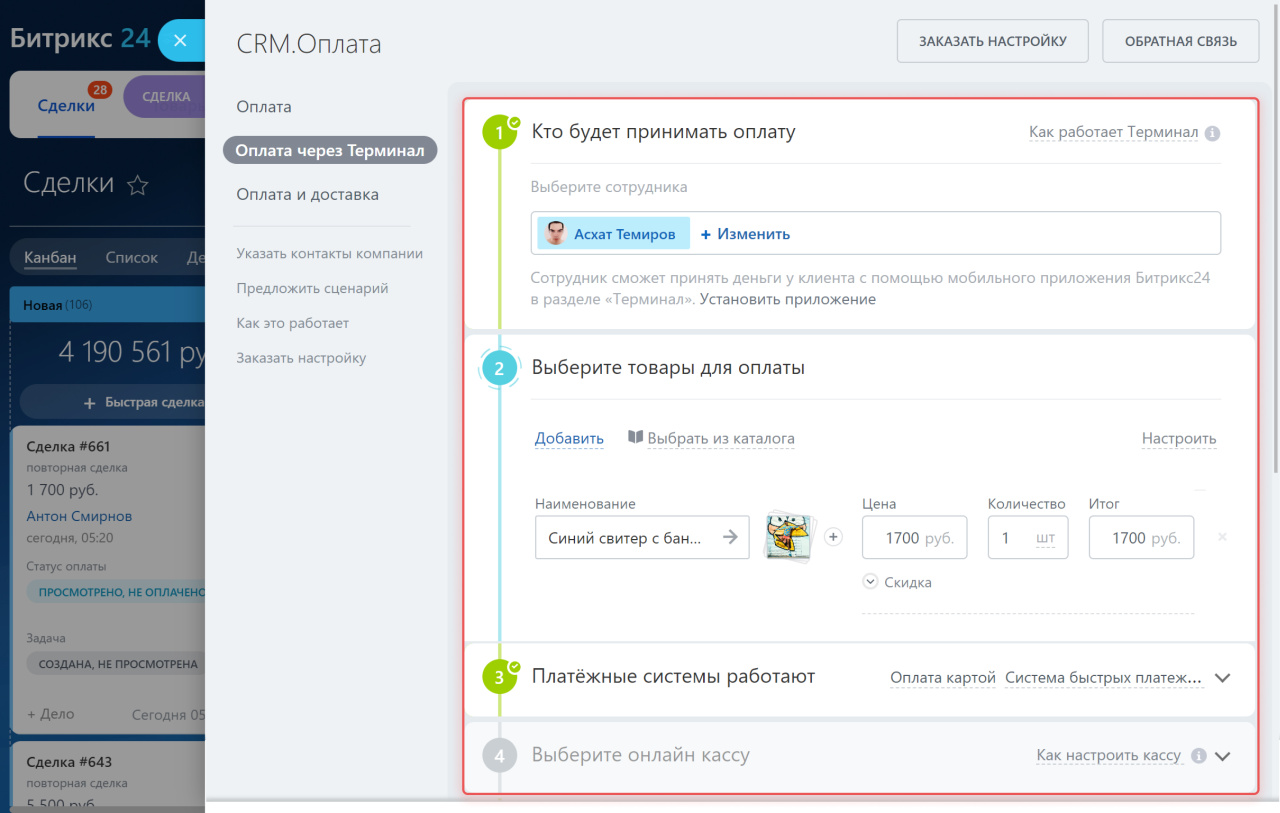Open Указать контакты компании link

click(x=330, y=254)
